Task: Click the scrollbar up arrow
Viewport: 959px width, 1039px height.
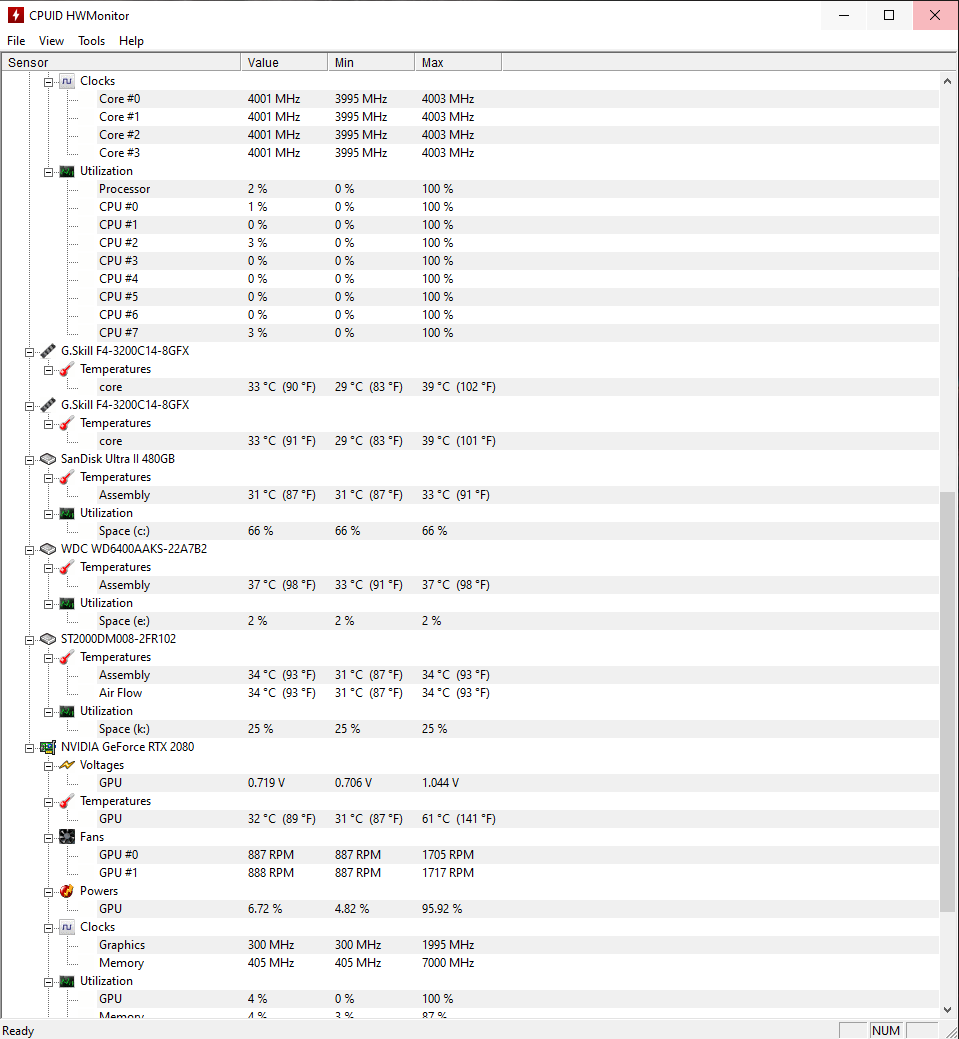Action: click(947, 81)
